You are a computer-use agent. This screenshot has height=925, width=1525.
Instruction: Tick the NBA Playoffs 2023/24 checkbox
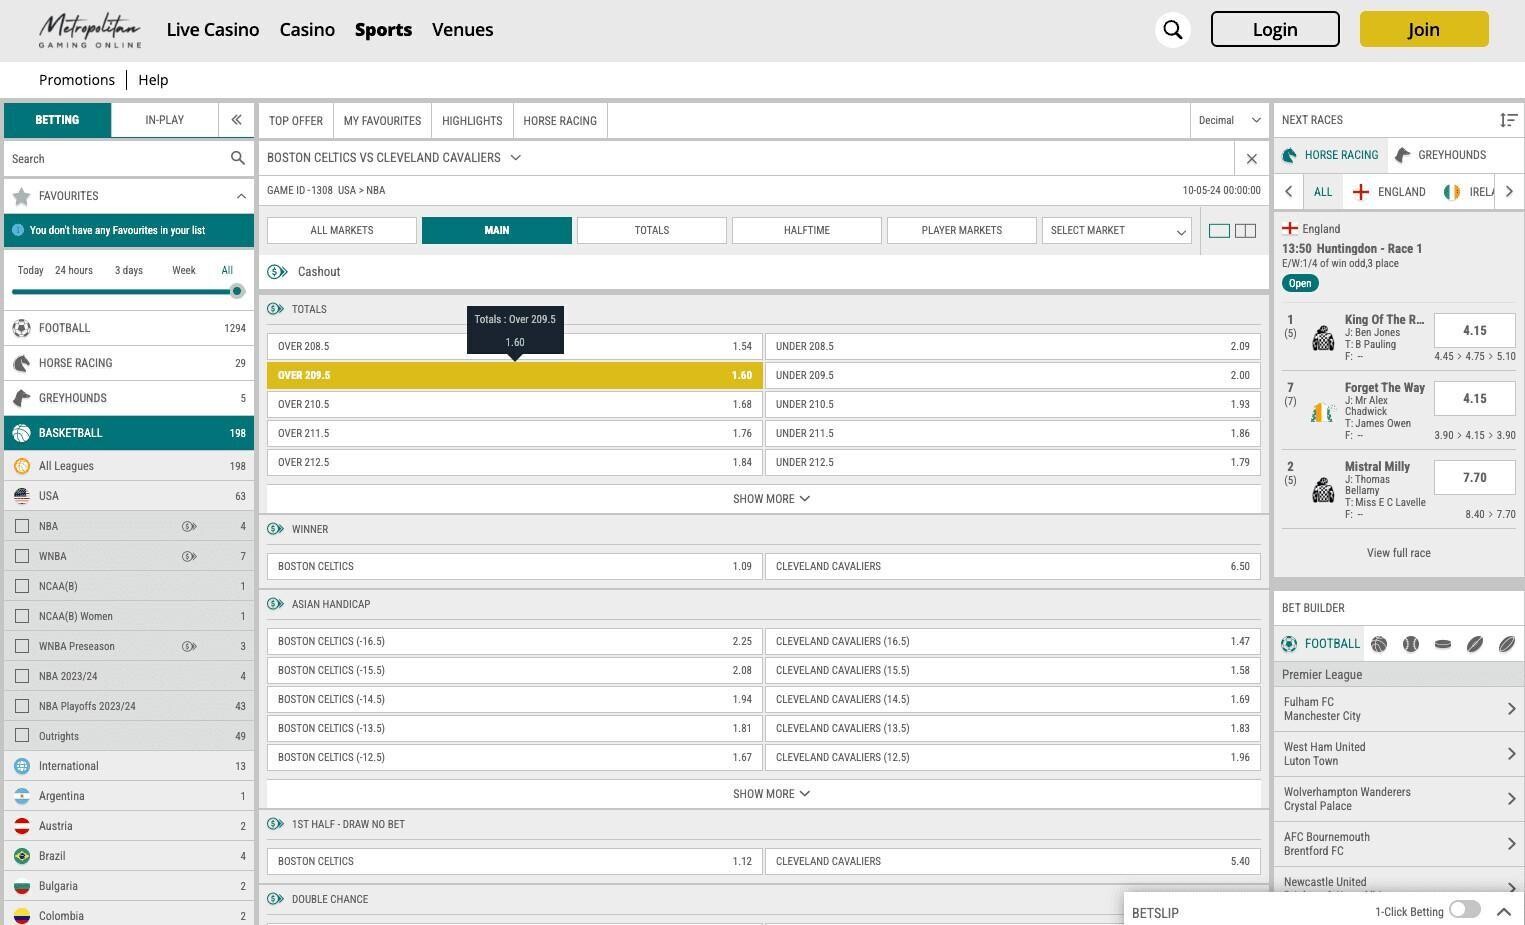pyautogui.click(x=22, y=706)
